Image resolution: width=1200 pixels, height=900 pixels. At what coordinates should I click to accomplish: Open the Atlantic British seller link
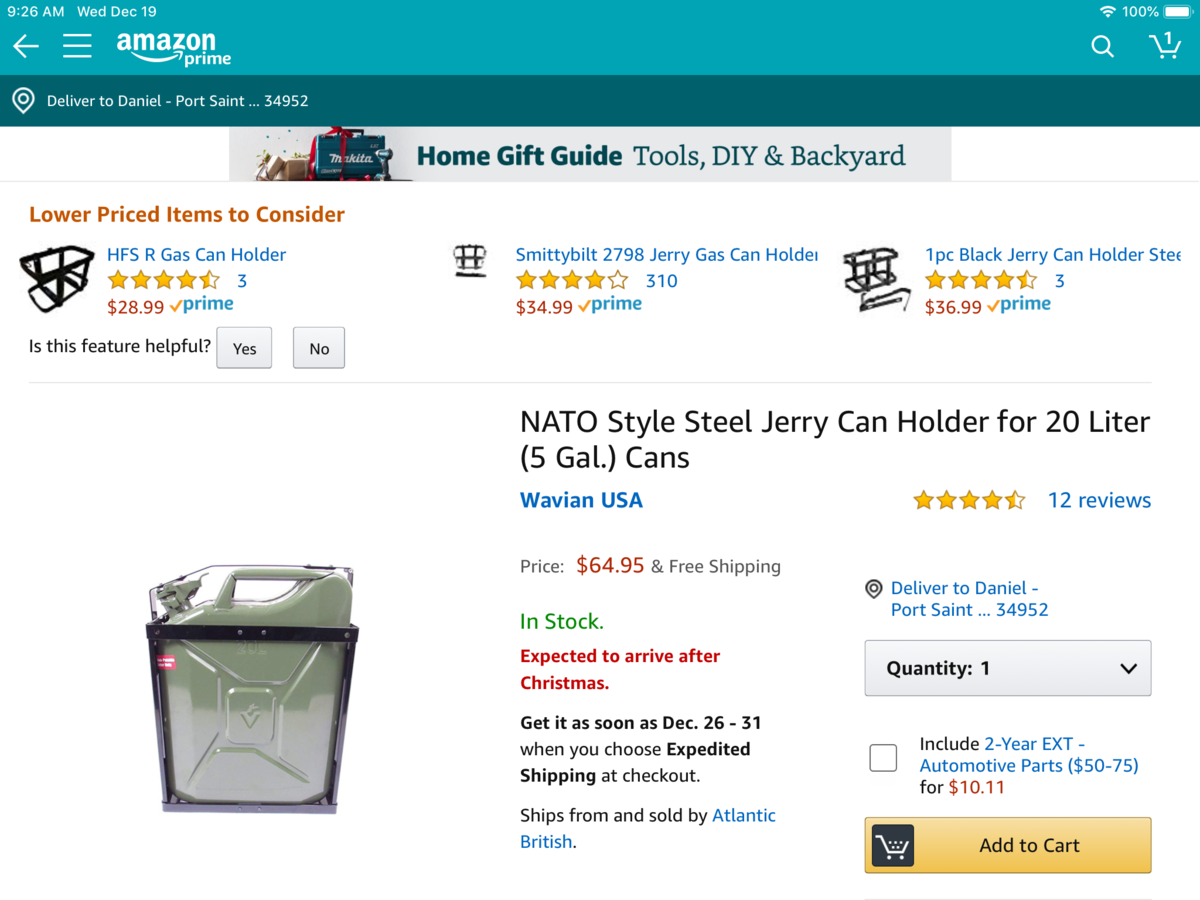tap(743, 816)
